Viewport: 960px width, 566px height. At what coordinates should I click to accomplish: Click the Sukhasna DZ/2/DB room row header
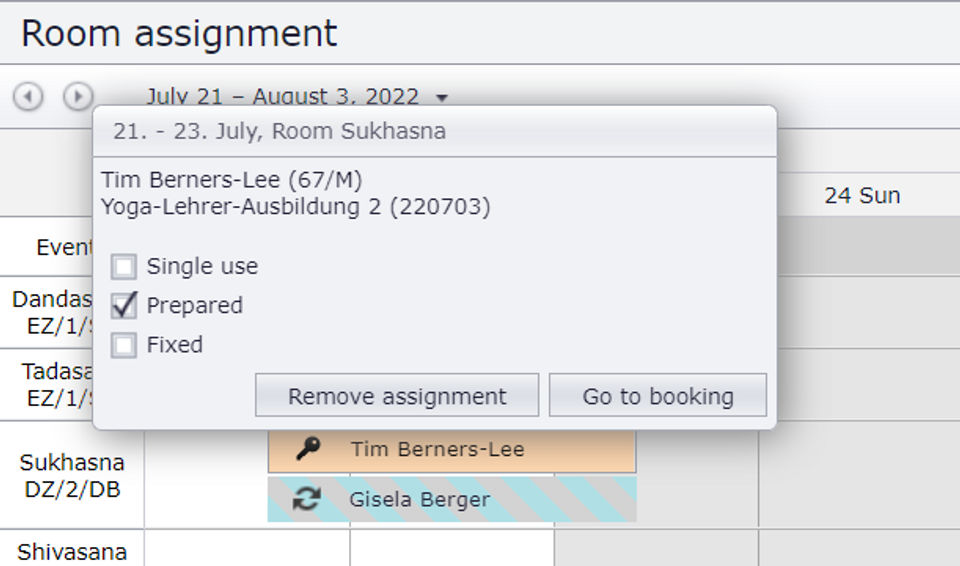[x=72, y=475]
